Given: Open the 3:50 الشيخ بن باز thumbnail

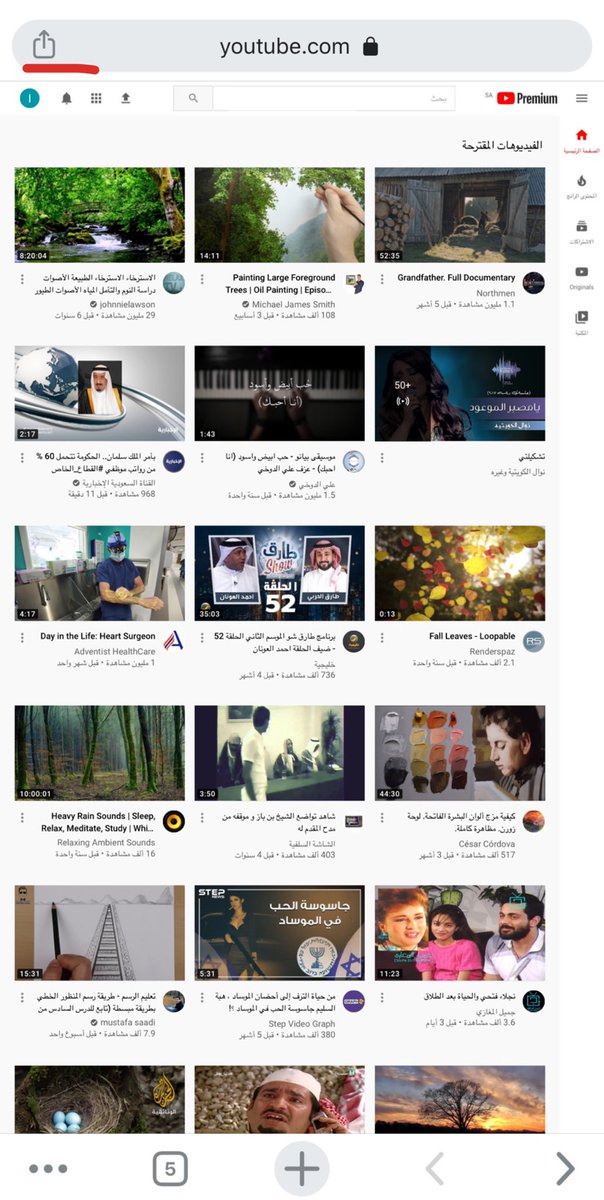Looking at the screenshot, I should coord(280,754).
